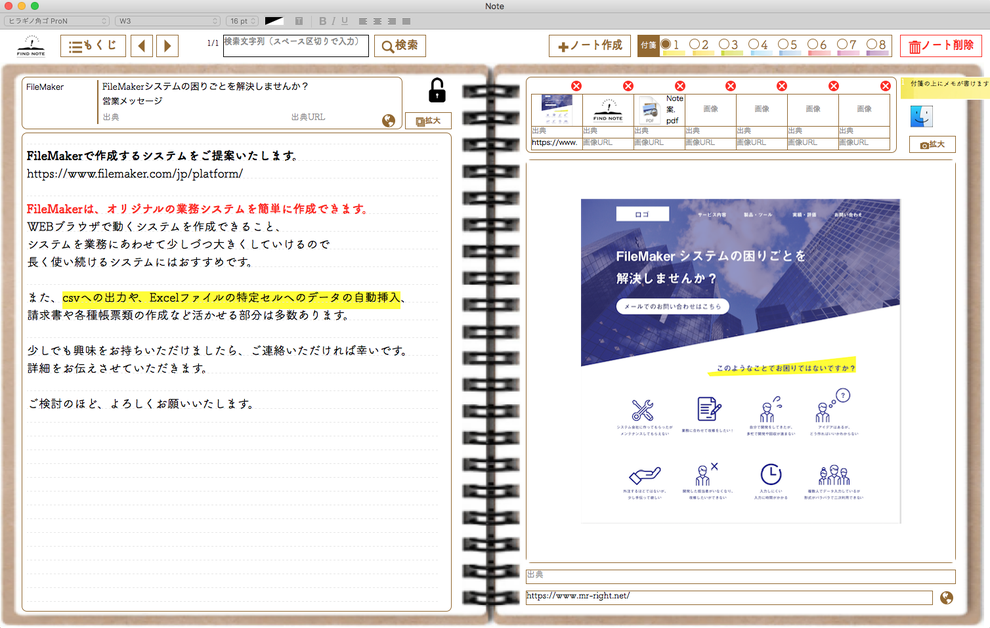Select sticky note color 2

pos(700,45)
